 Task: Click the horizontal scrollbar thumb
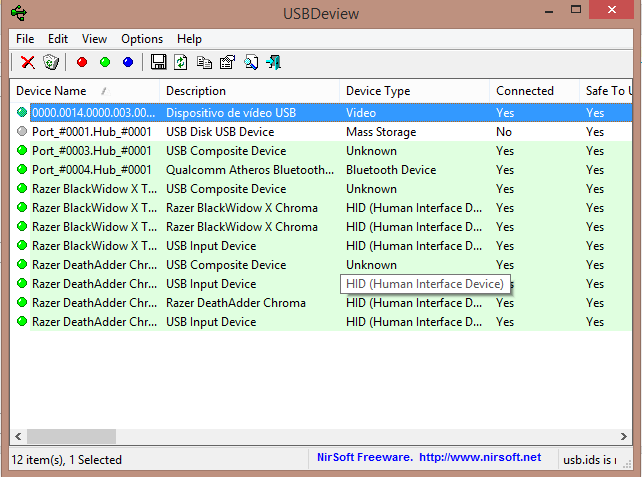tap(71, 436)
